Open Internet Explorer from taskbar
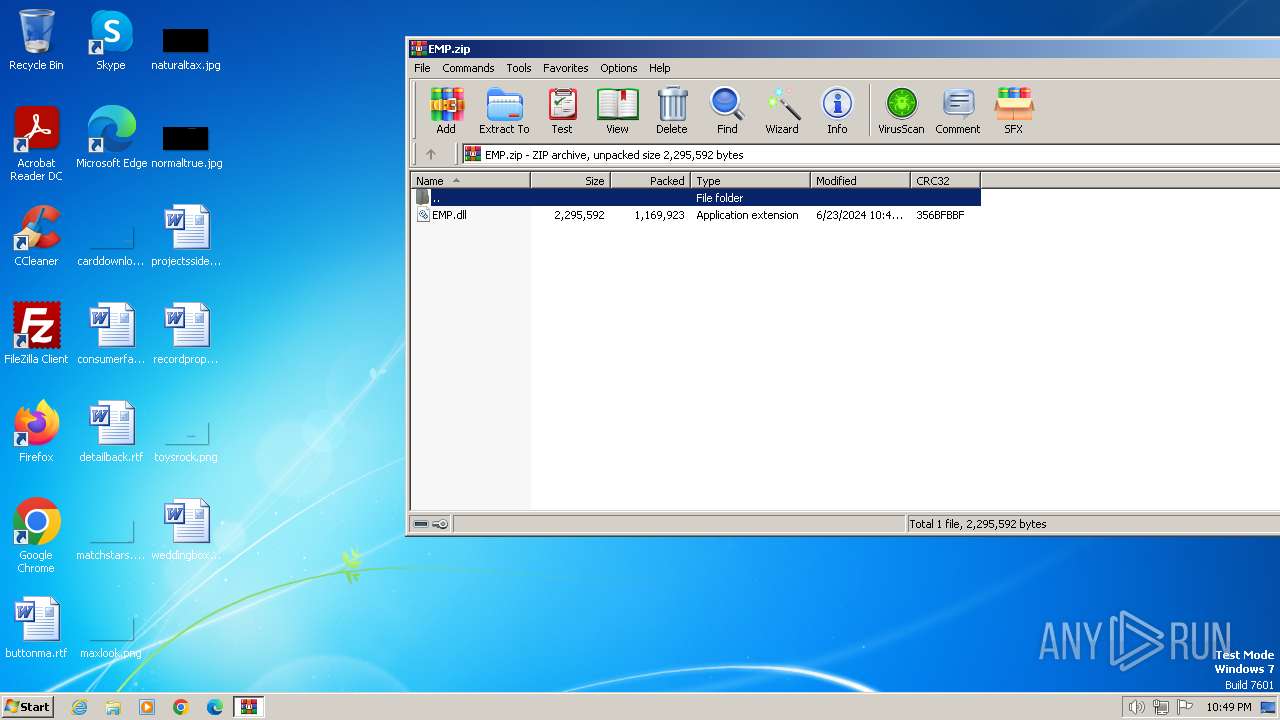Image resolution: width=1280 pixels, height=720 pixels. pyautogui.click(x=79, y=707)
